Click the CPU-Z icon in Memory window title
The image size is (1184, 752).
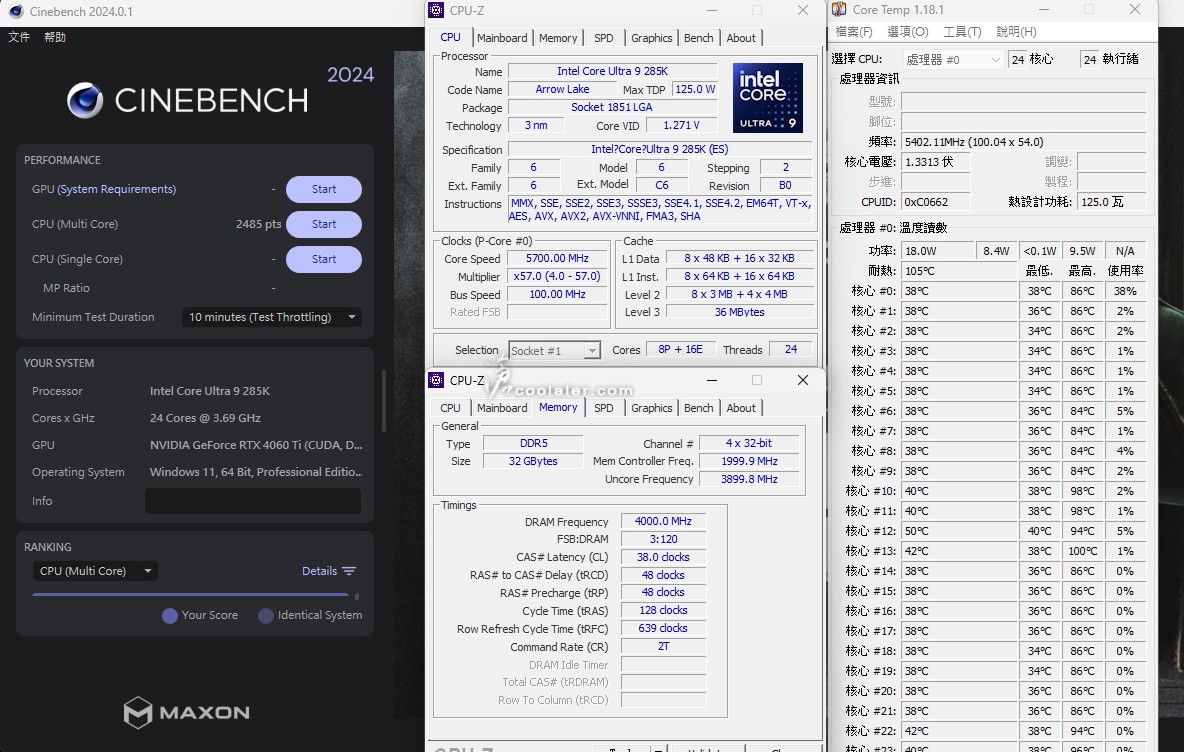pos(436,380)
